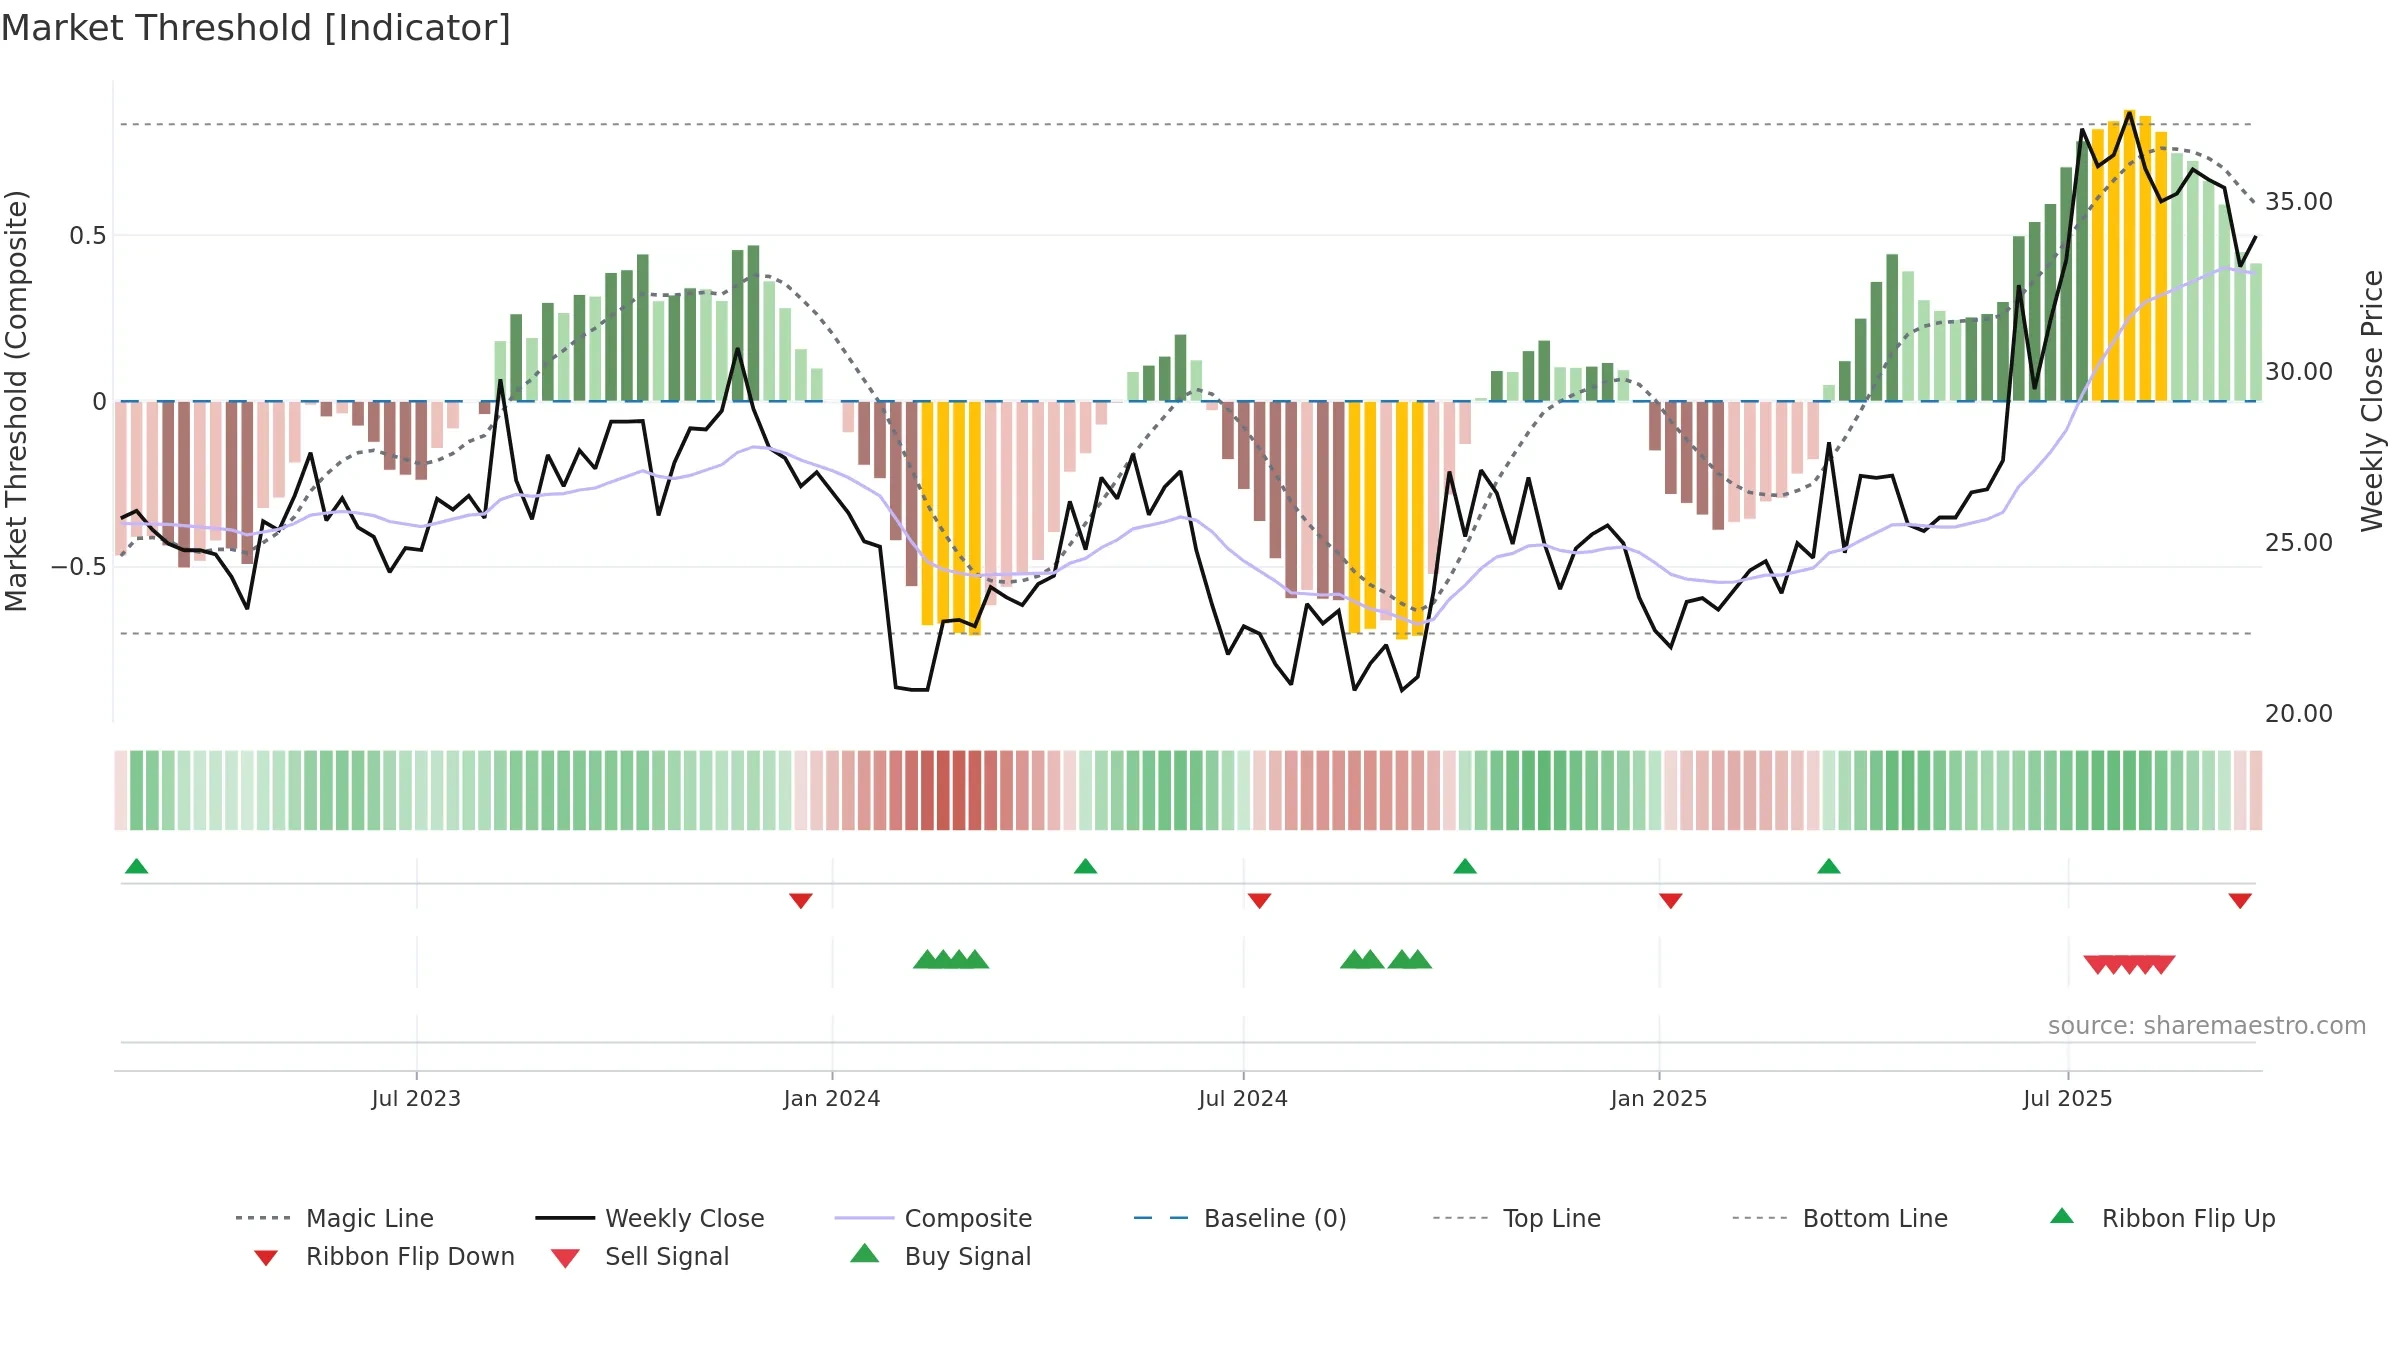This screenshot has width=2400, height=1350.
Task: Click the first ribbon flip up marker in early 2023
Action: pyautogui.click(x=137, y=866)
